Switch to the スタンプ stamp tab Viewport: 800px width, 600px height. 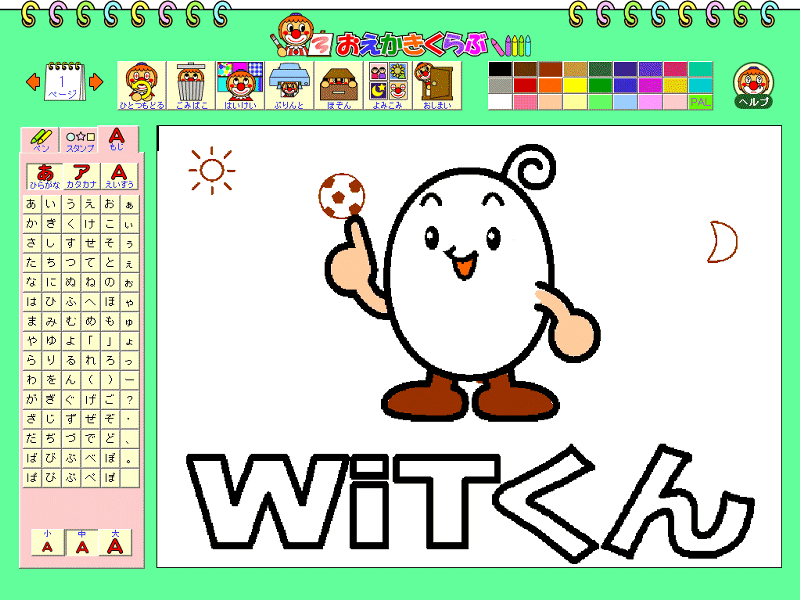point(80,141)
